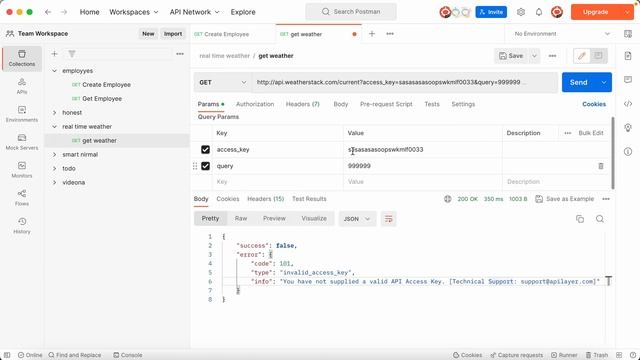Open the Workspaces menu

pos(133,12)
